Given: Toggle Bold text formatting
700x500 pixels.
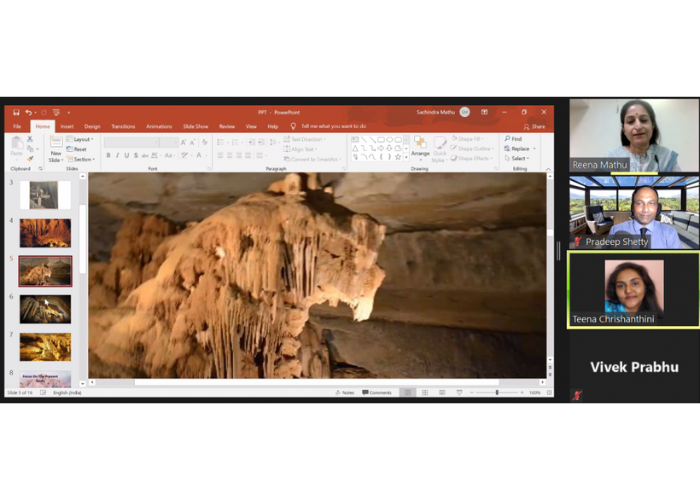Looking at the screenshot, I should tap(108, 155).
